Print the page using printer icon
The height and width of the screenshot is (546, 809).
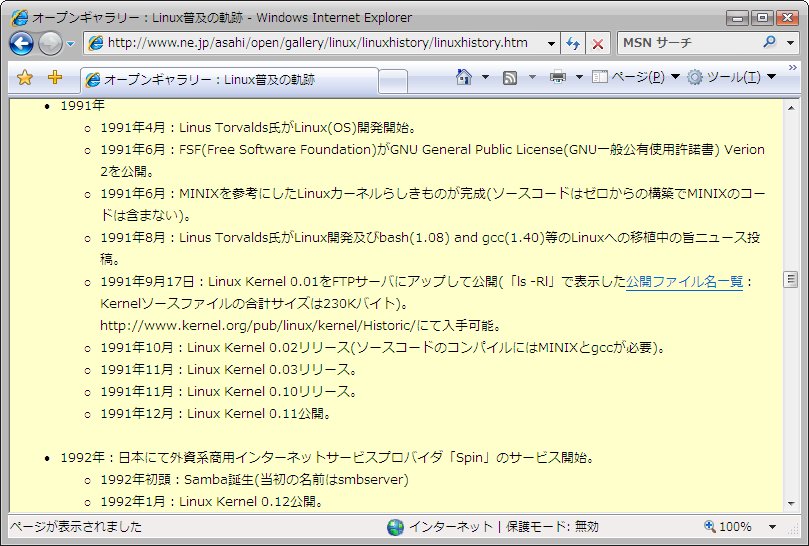[x=558, y=77]
